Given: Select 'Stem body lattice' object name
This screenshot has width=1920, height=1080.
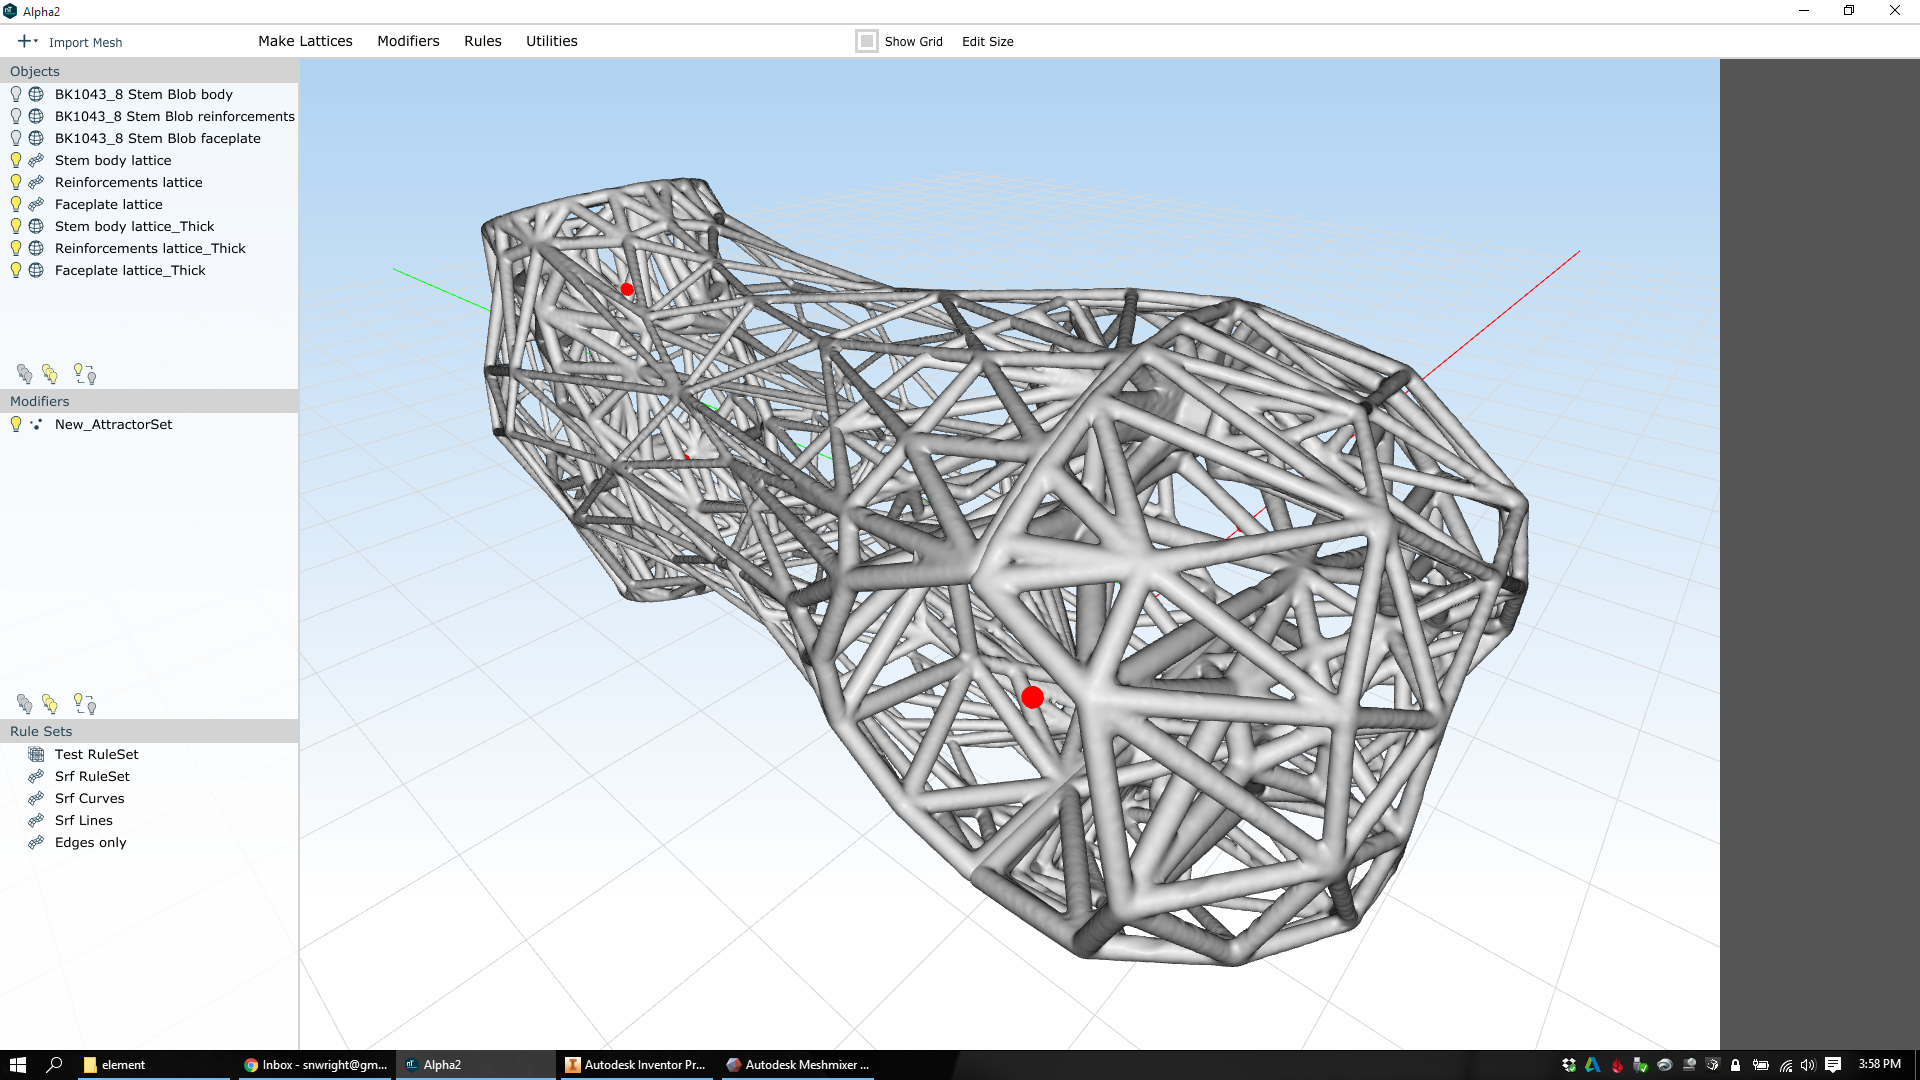Looking at the screenshot, I should coord(112,160).
